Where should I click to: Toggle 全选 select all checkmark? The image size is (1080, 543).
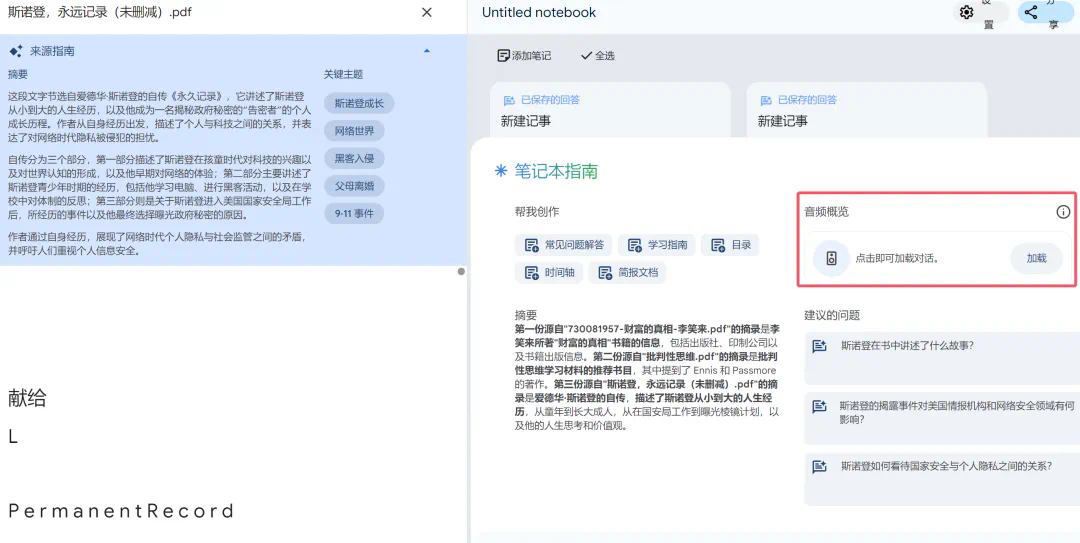(597, 56)
